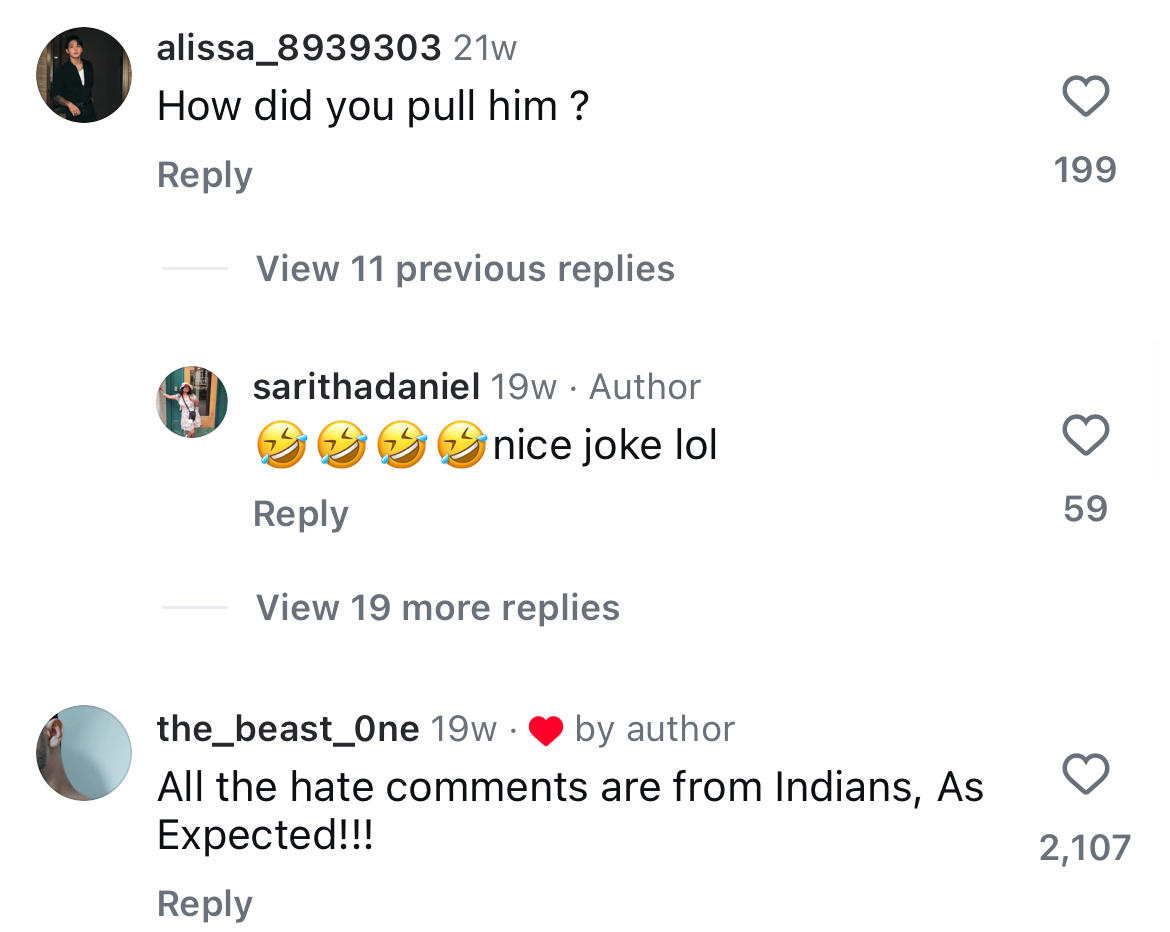Image resolution: width=1170 pixels, height=932 pixels.
Task: Reply to sarithadaniel's nice joke comment
Action: pos(301,514)
